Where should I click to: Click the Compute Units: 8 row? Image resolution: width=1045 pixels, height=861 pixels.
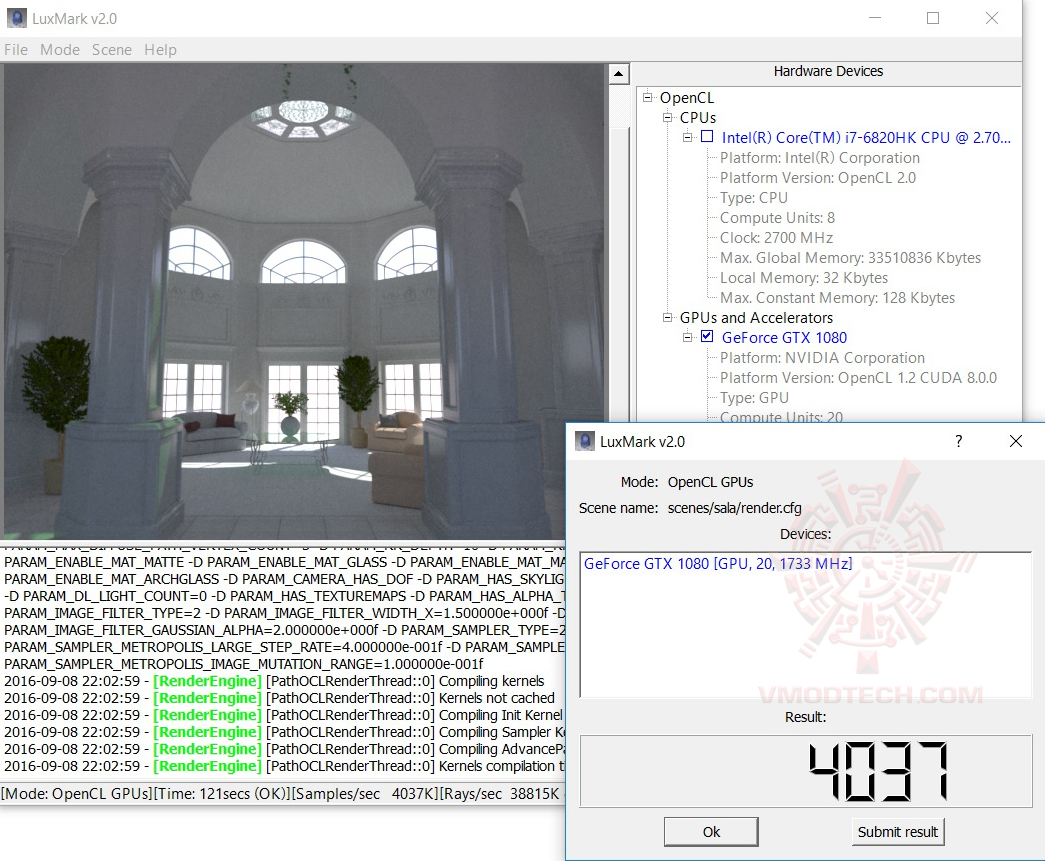pos(777,218)
